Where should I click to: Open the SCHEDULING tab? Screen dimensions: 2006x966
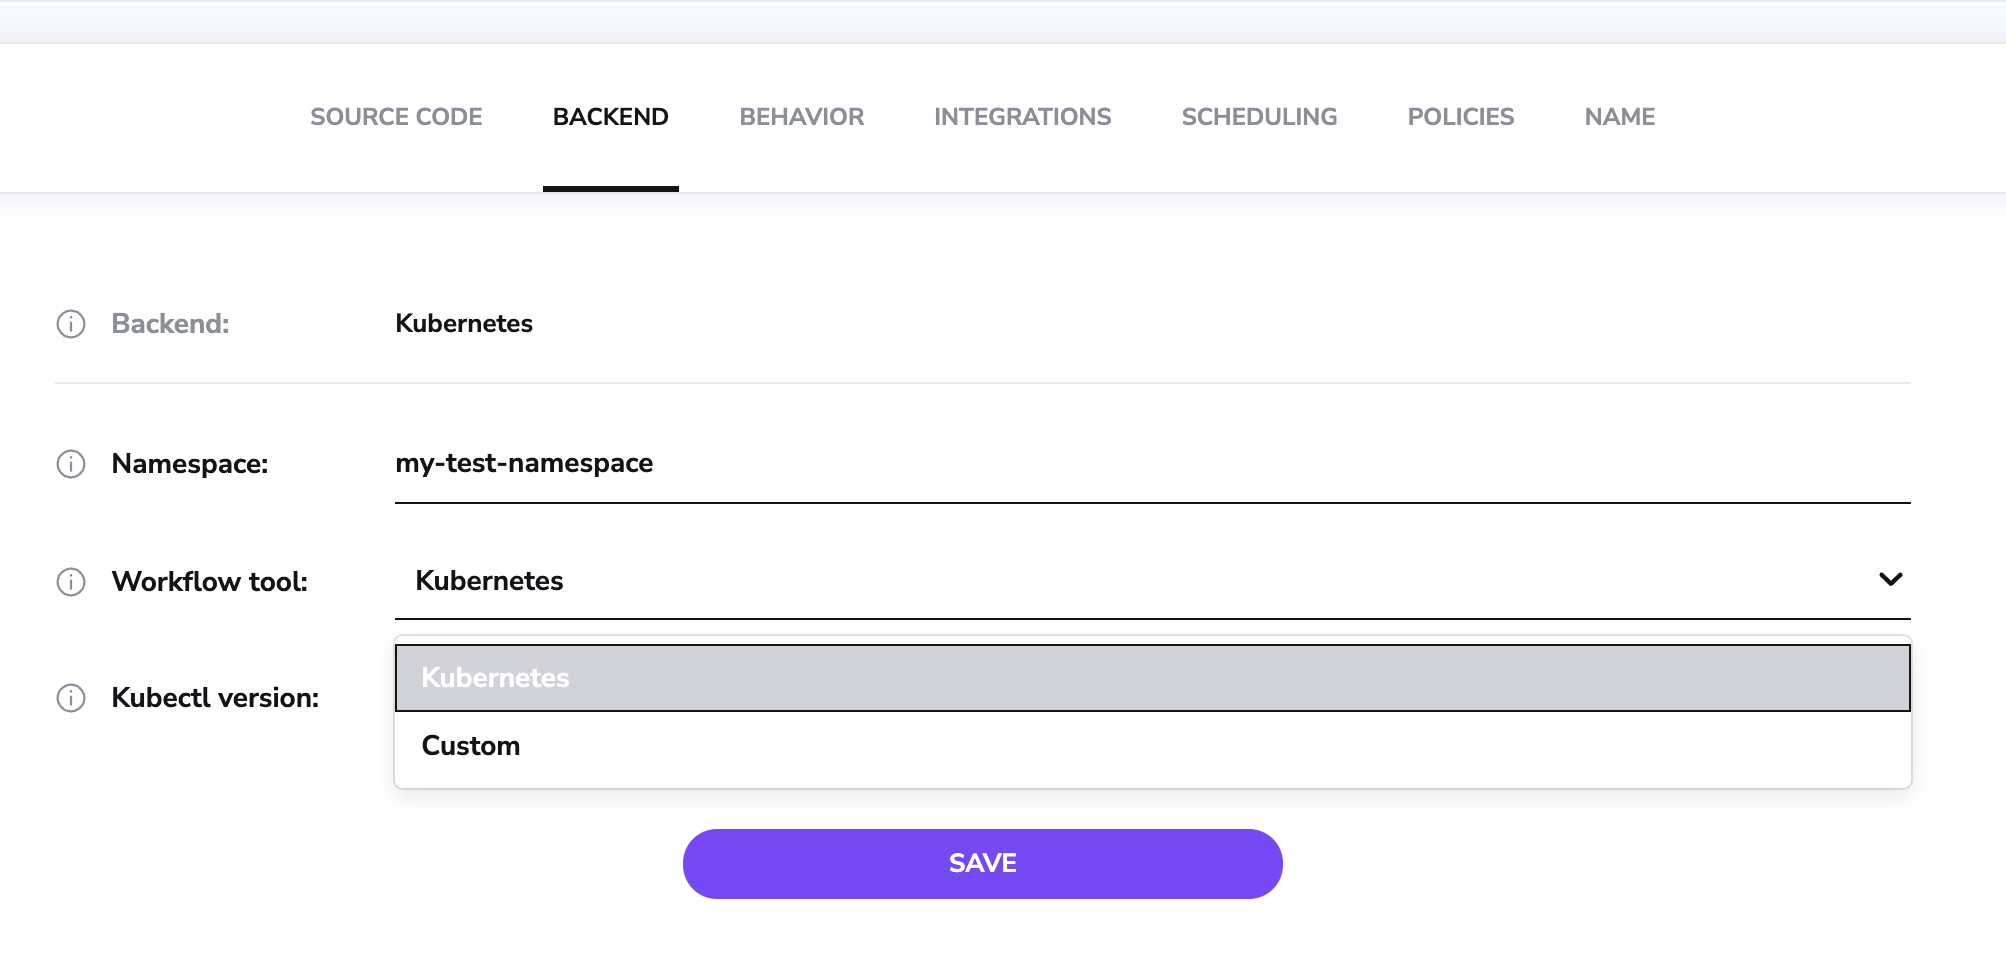point(1259,116)
